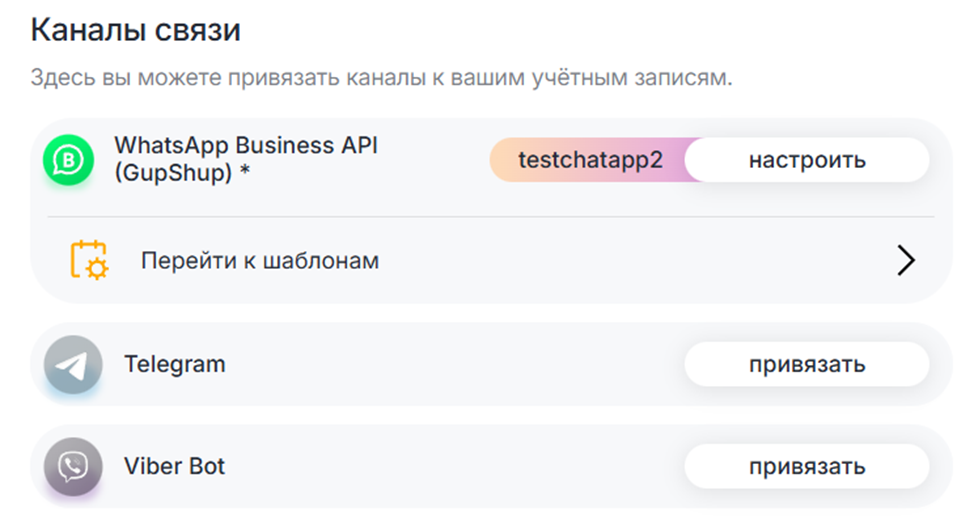Click empty space in the Viber Bot row

click(450, 467)
